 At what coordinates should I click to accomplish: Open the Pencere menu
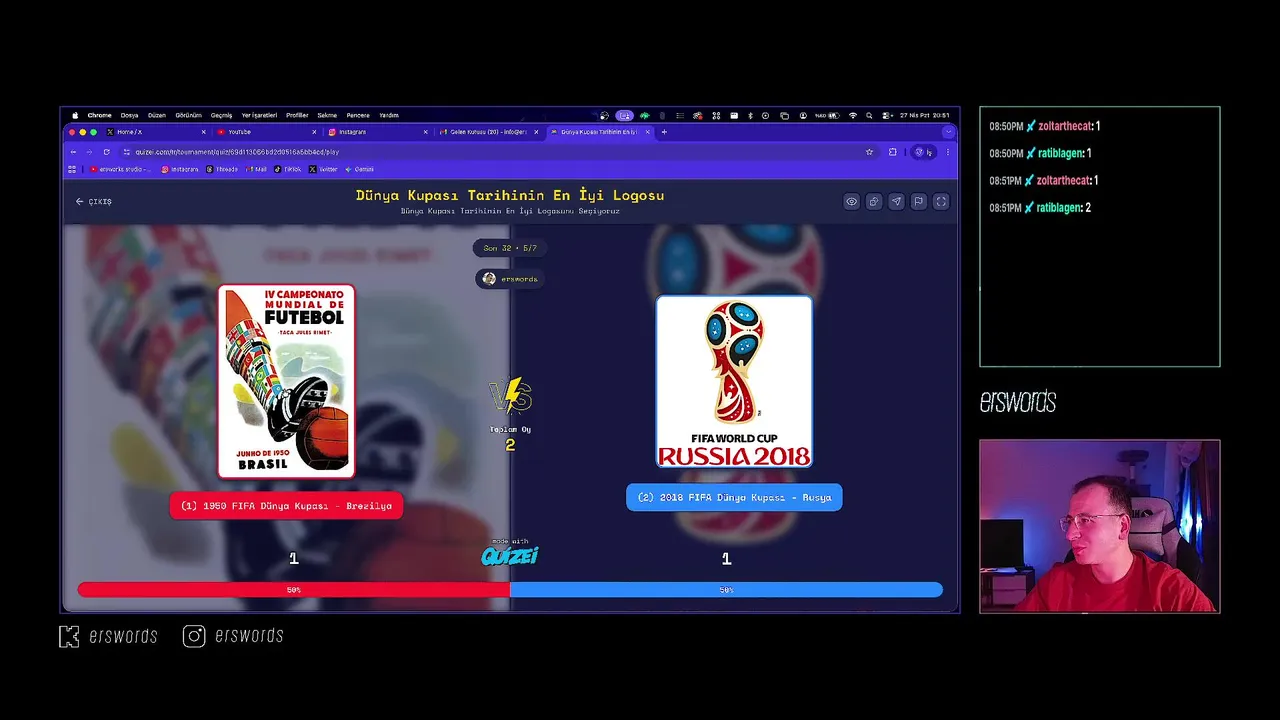358,115
